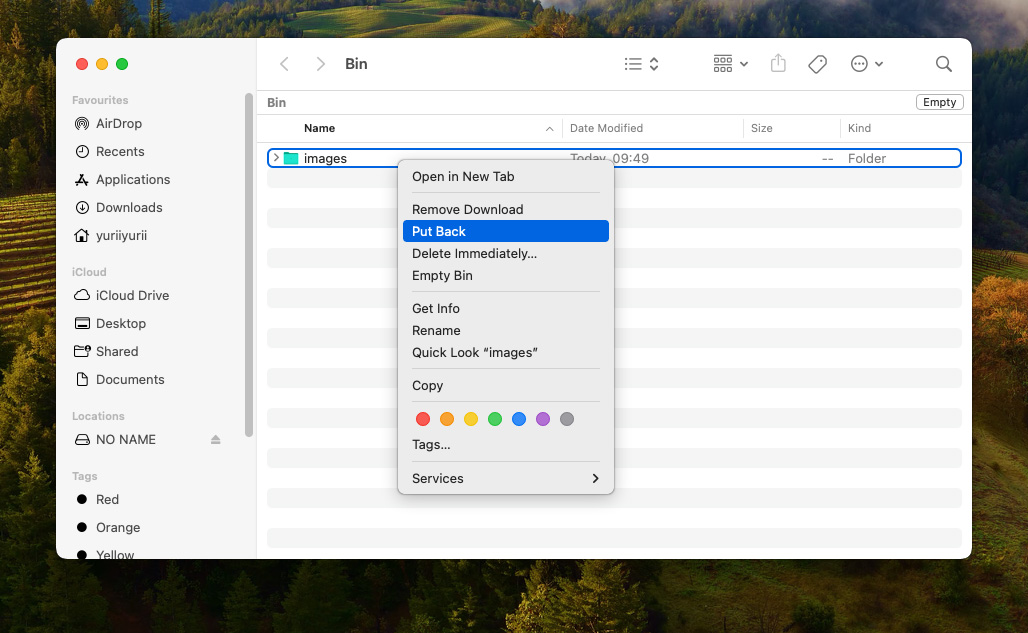Click the back navigation arrow

(x=284, y=63)
